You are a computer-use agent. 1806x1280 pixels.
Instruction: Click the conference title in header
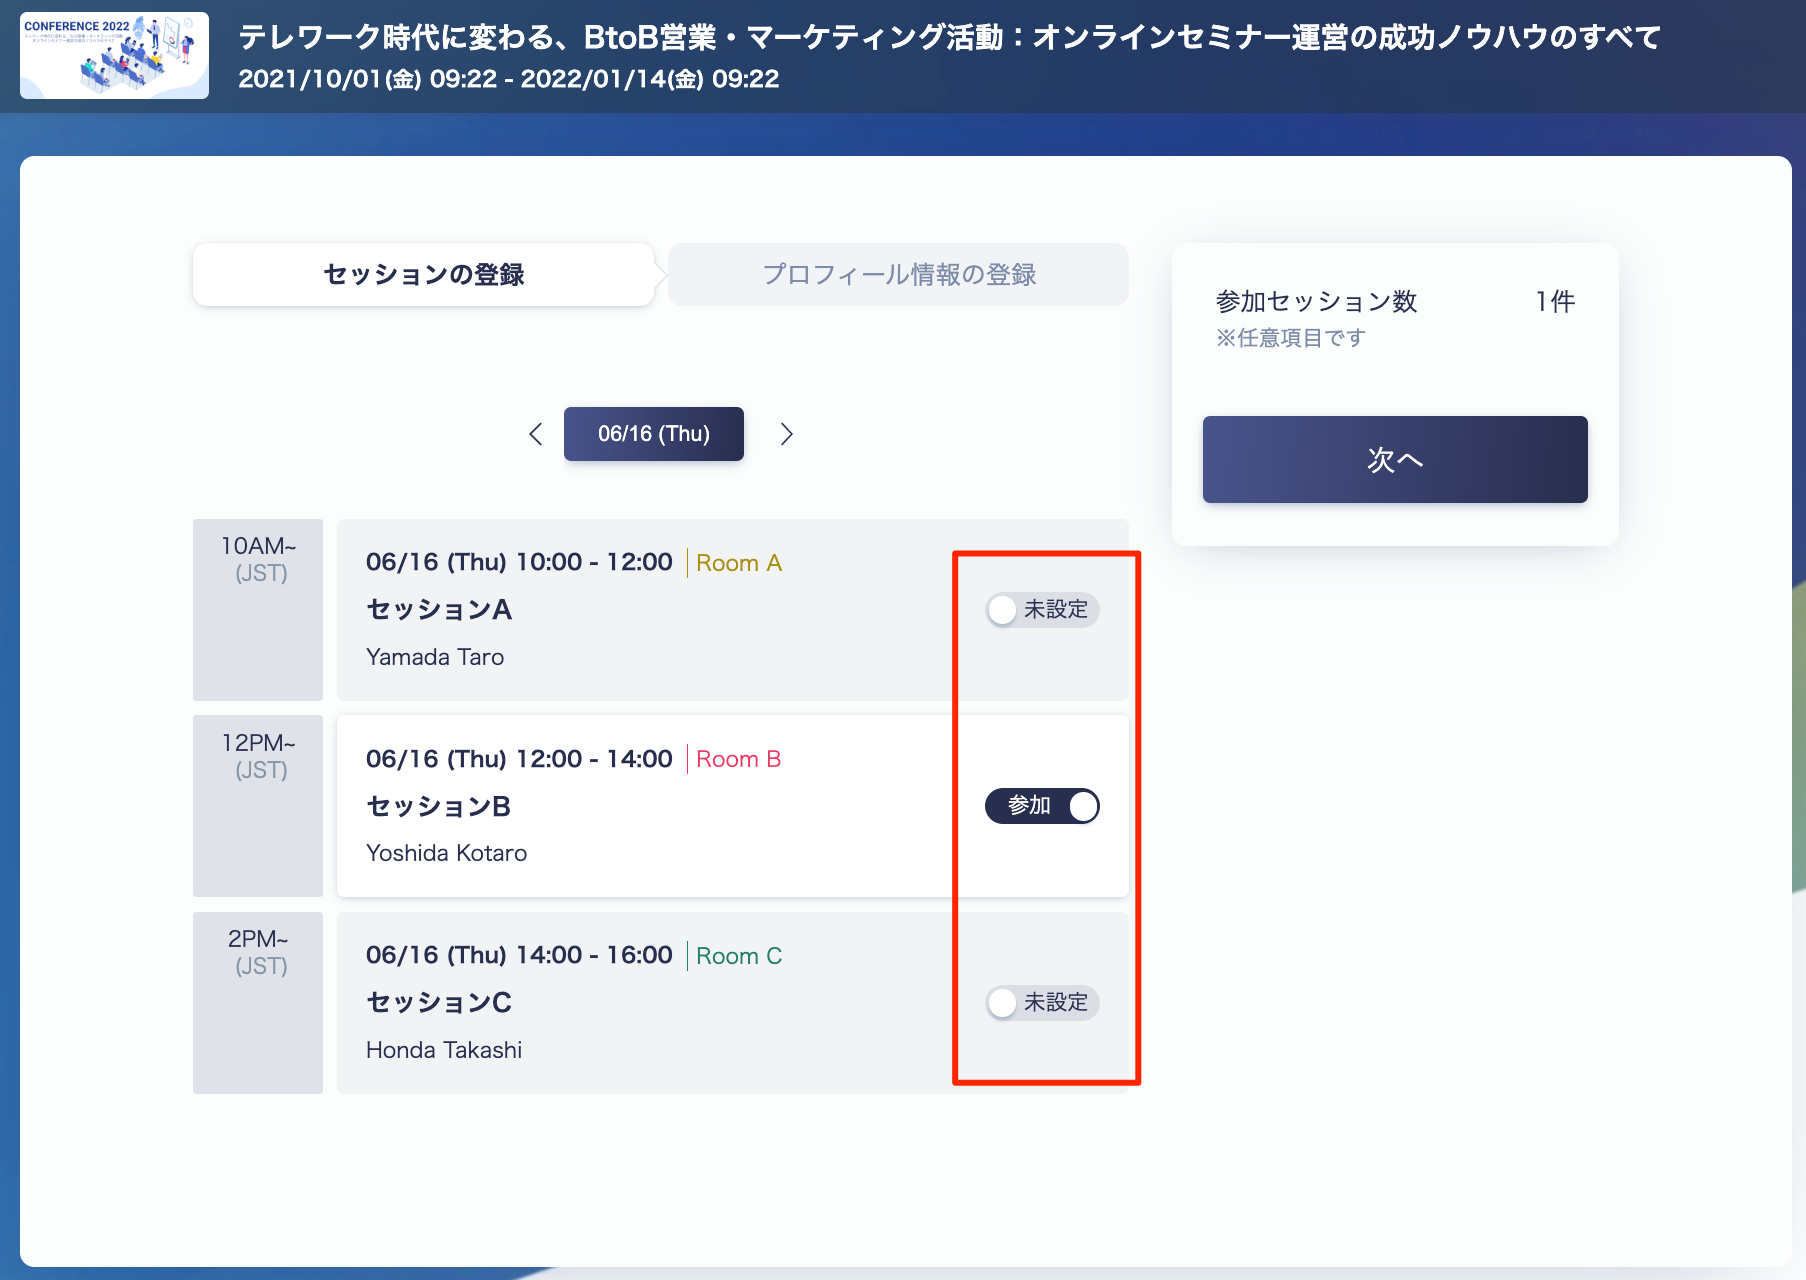pos(950,38)
